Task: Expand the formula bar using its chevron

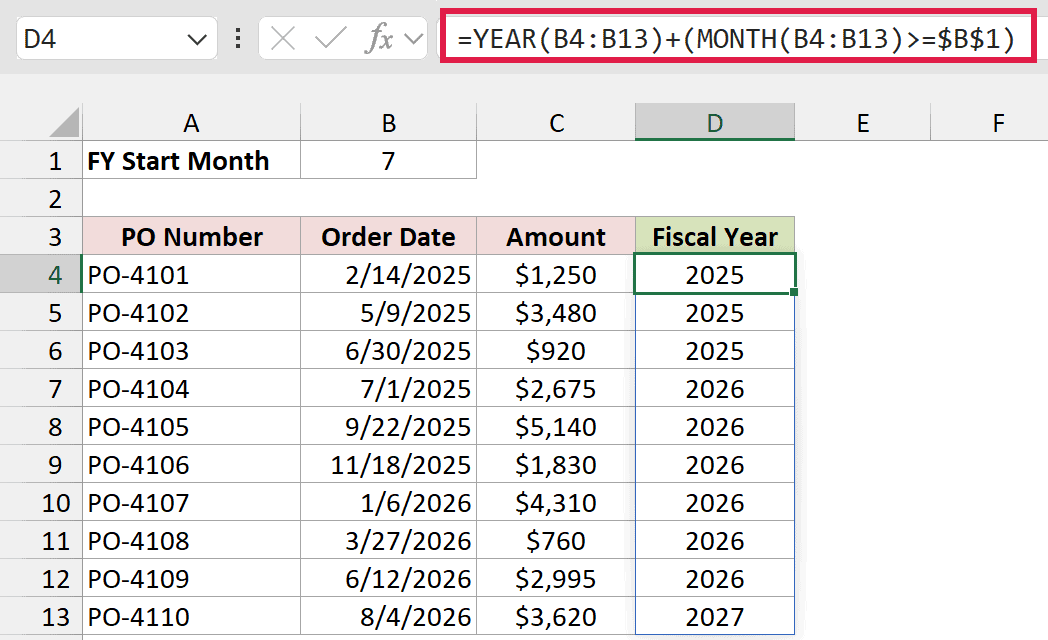Action: coord(414,39)
